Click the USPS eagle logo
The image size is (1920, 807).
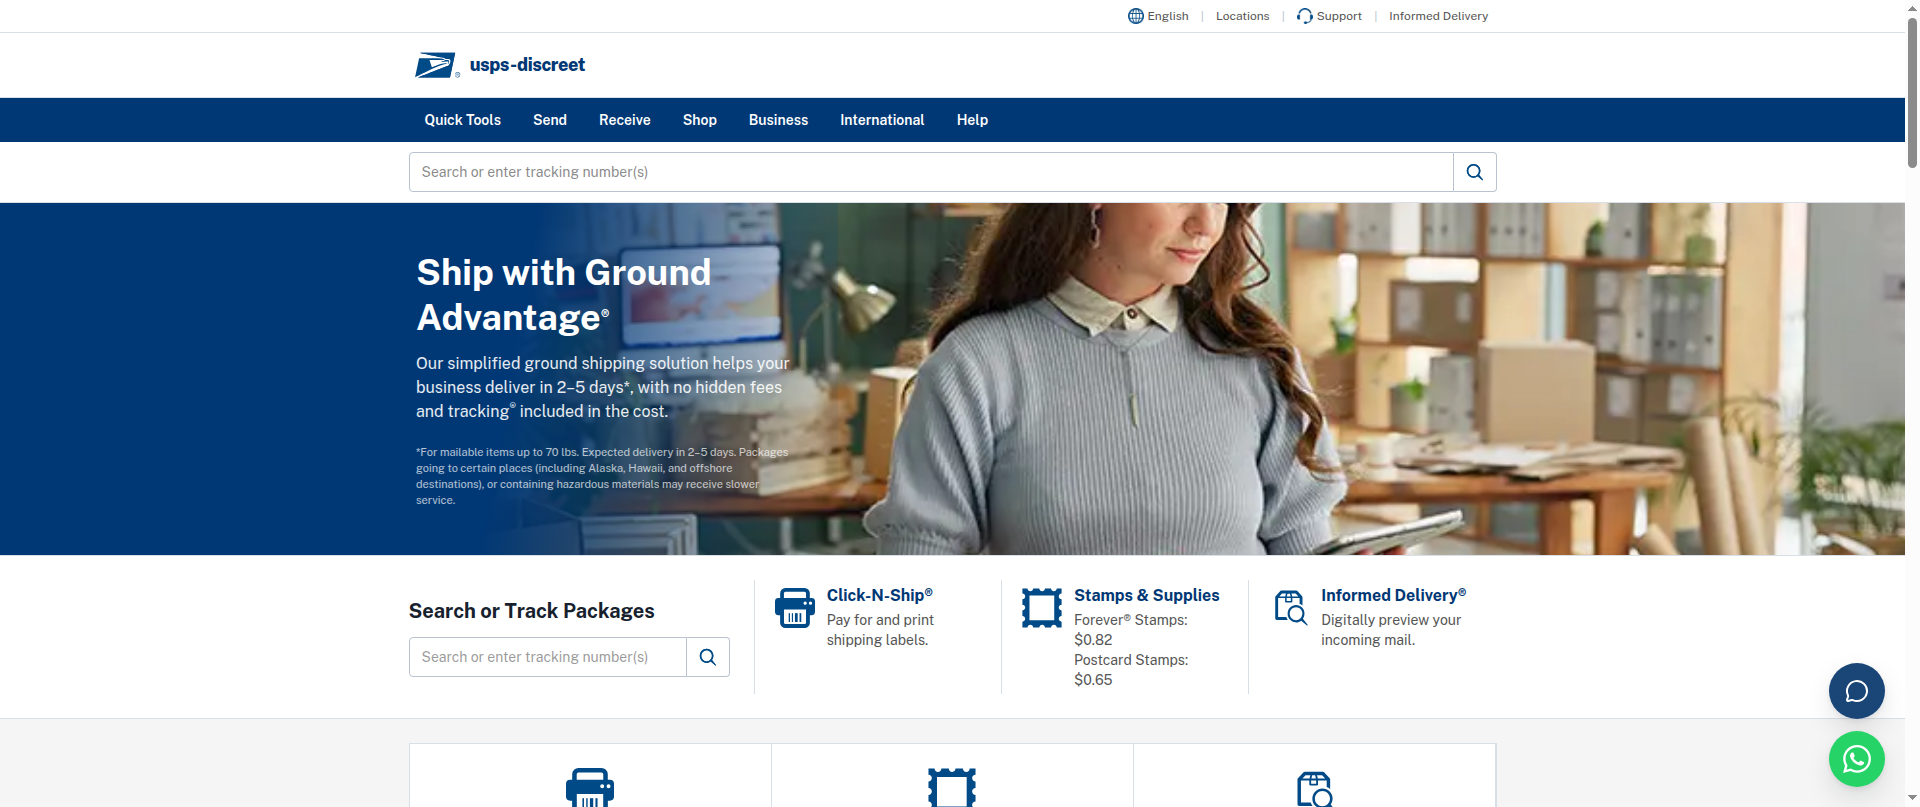(436, 65)
